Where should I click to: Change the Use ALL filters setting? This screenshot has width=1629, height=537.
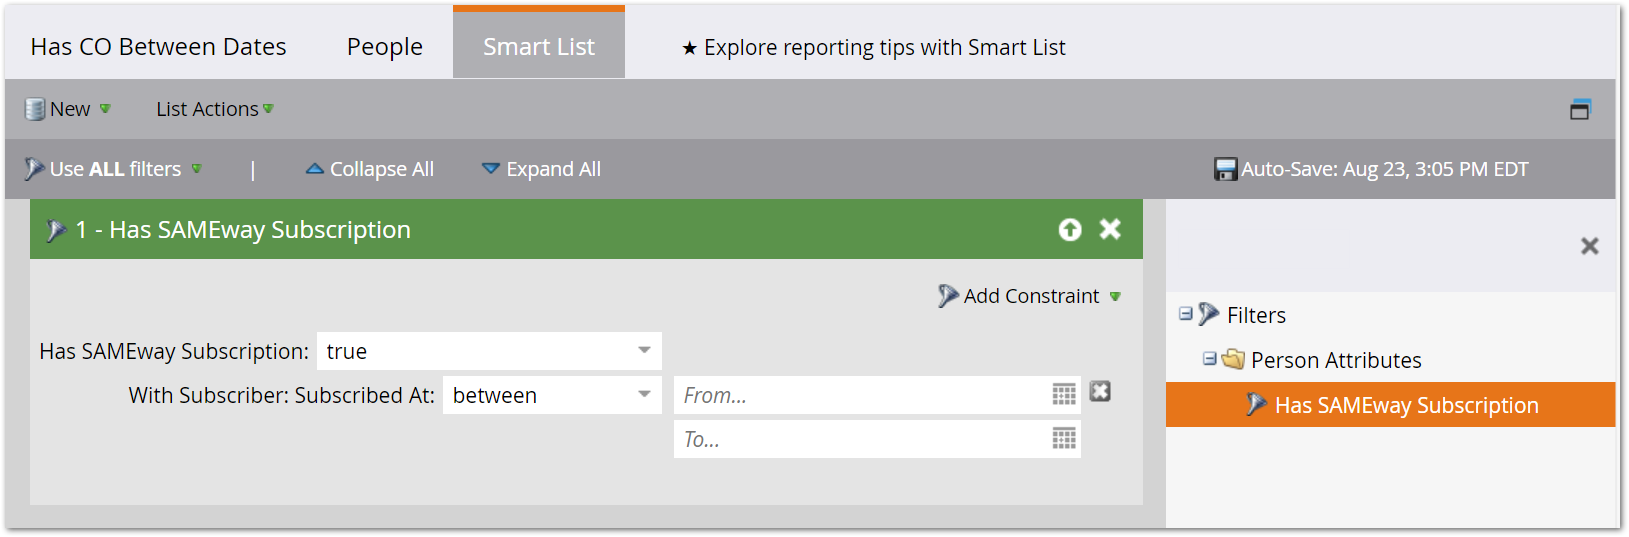tap(113, 169)
